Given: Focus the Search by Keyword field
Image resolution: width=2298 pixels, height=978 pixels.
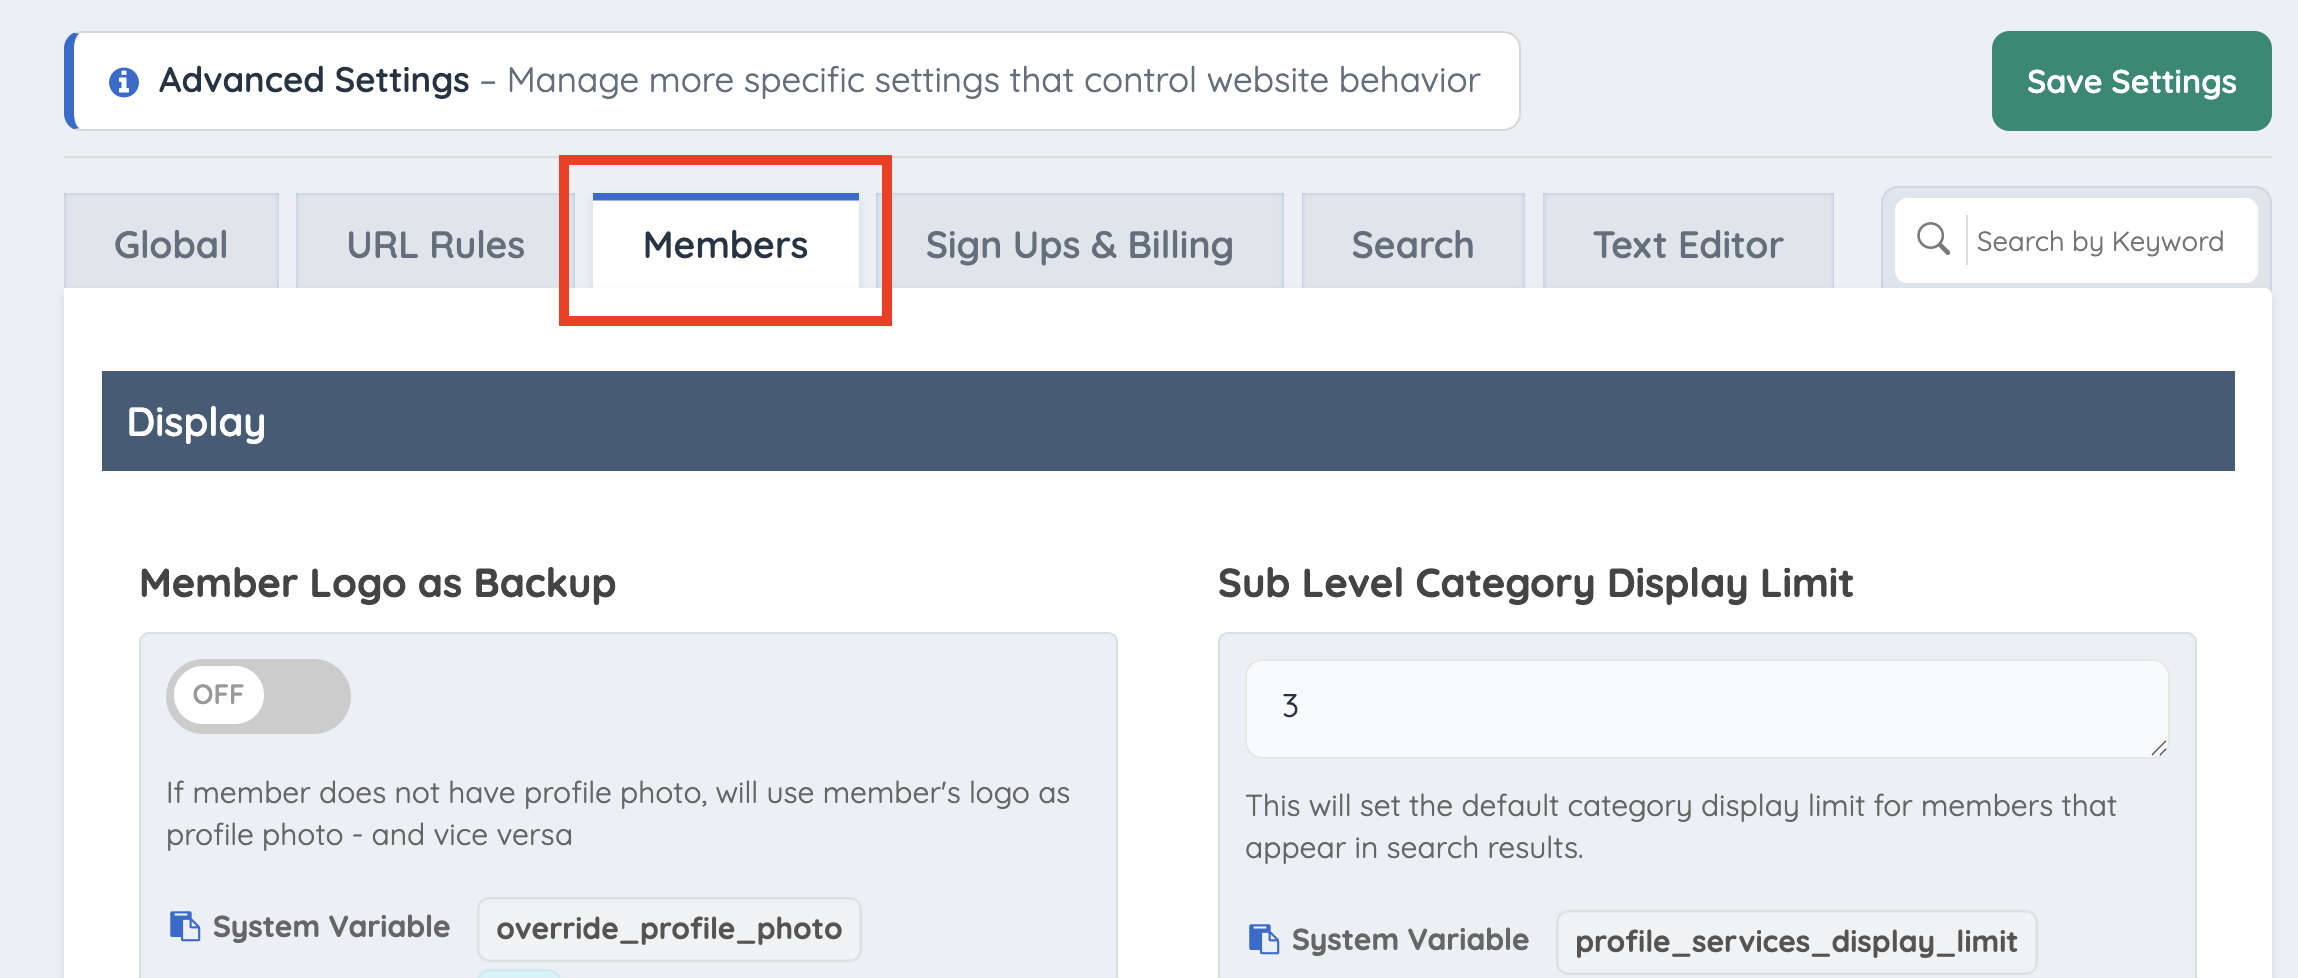Looking at the screenshot, I should (2110, 241).
